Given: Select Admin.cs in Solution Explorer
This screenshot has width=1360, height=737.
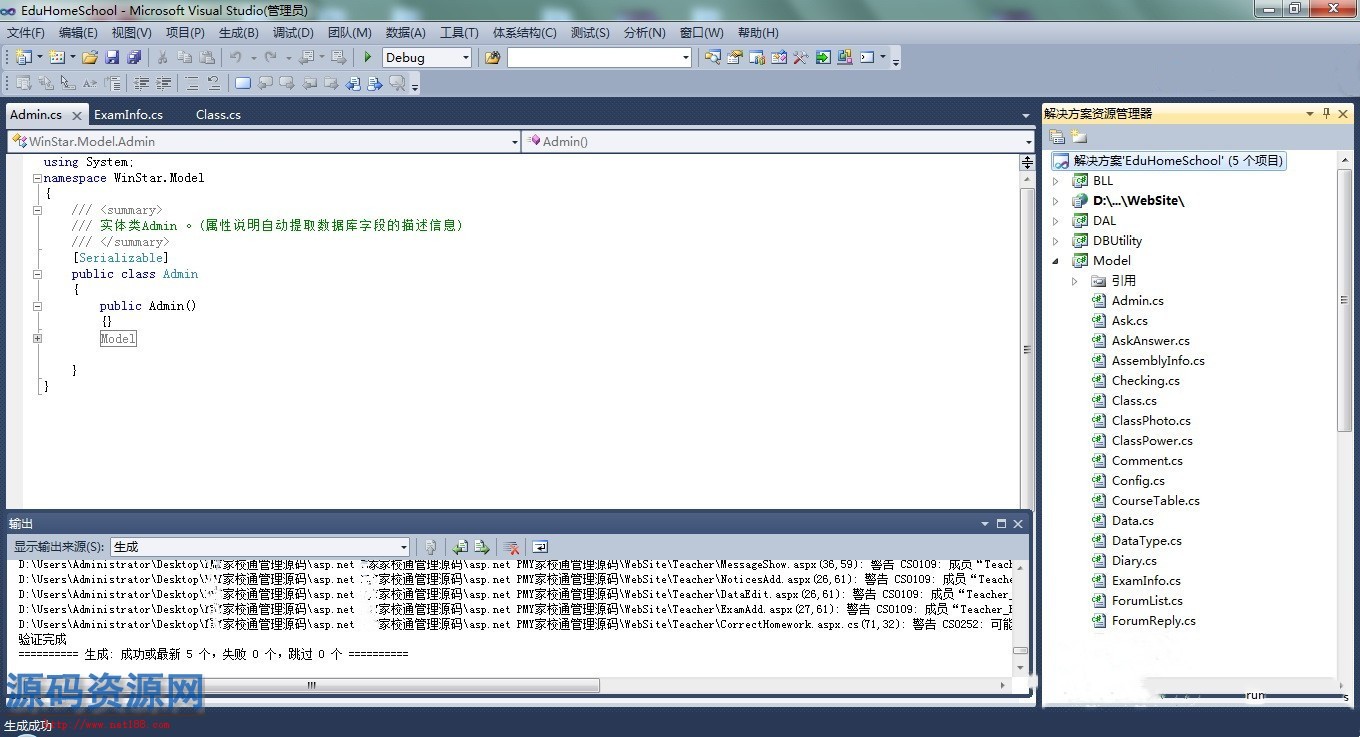Looking at the screenshot, I should (x=1137, y=301).
